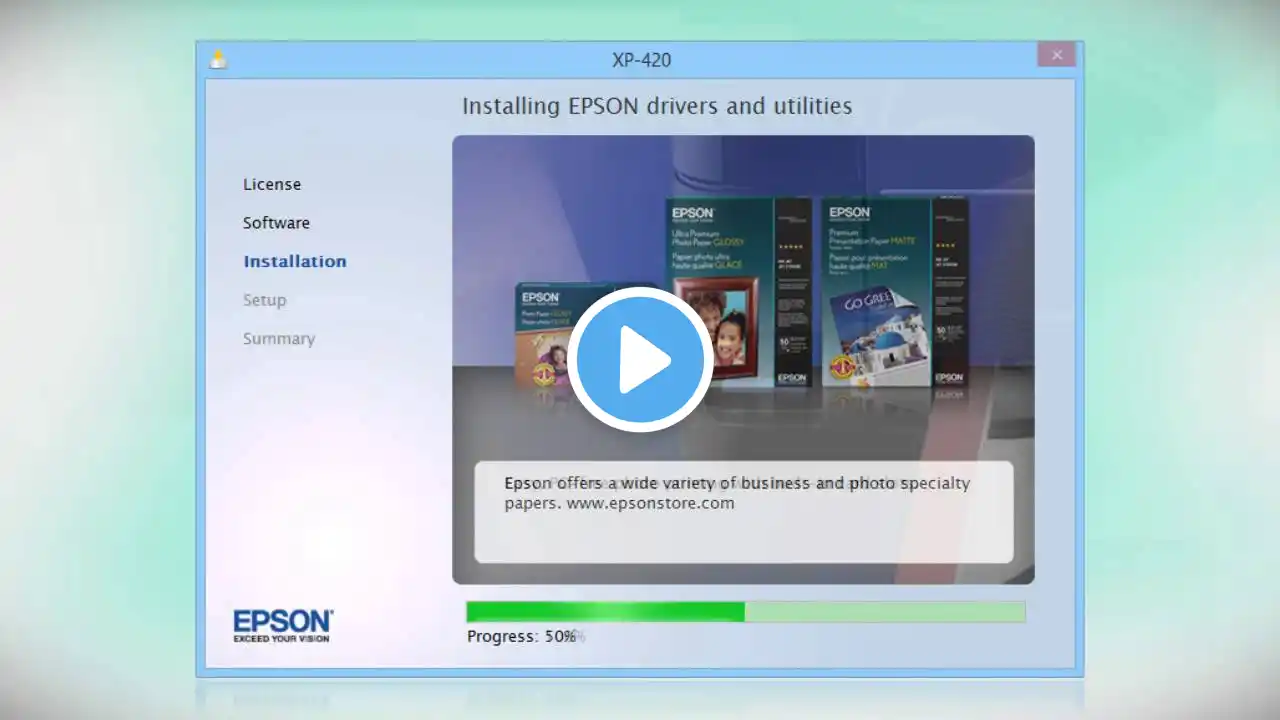Click the green installation progress bar

pos(745,612)
